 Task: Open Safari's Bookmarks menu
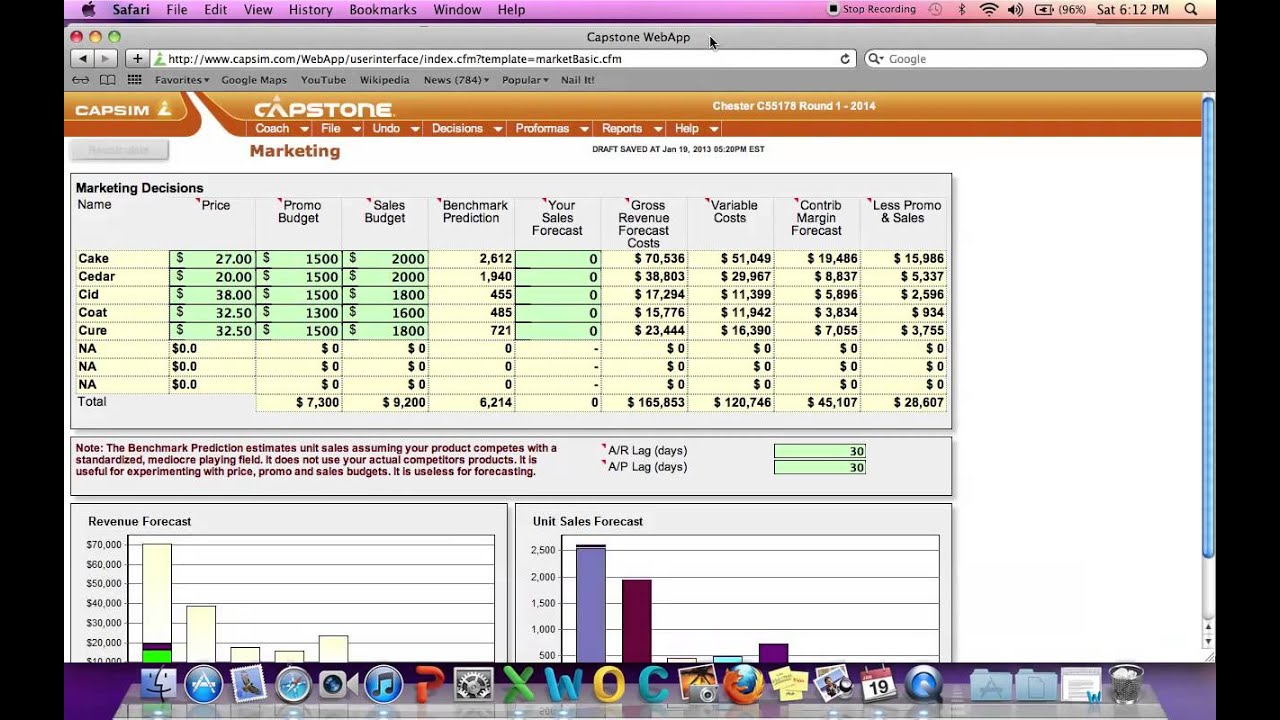(383, 9)
